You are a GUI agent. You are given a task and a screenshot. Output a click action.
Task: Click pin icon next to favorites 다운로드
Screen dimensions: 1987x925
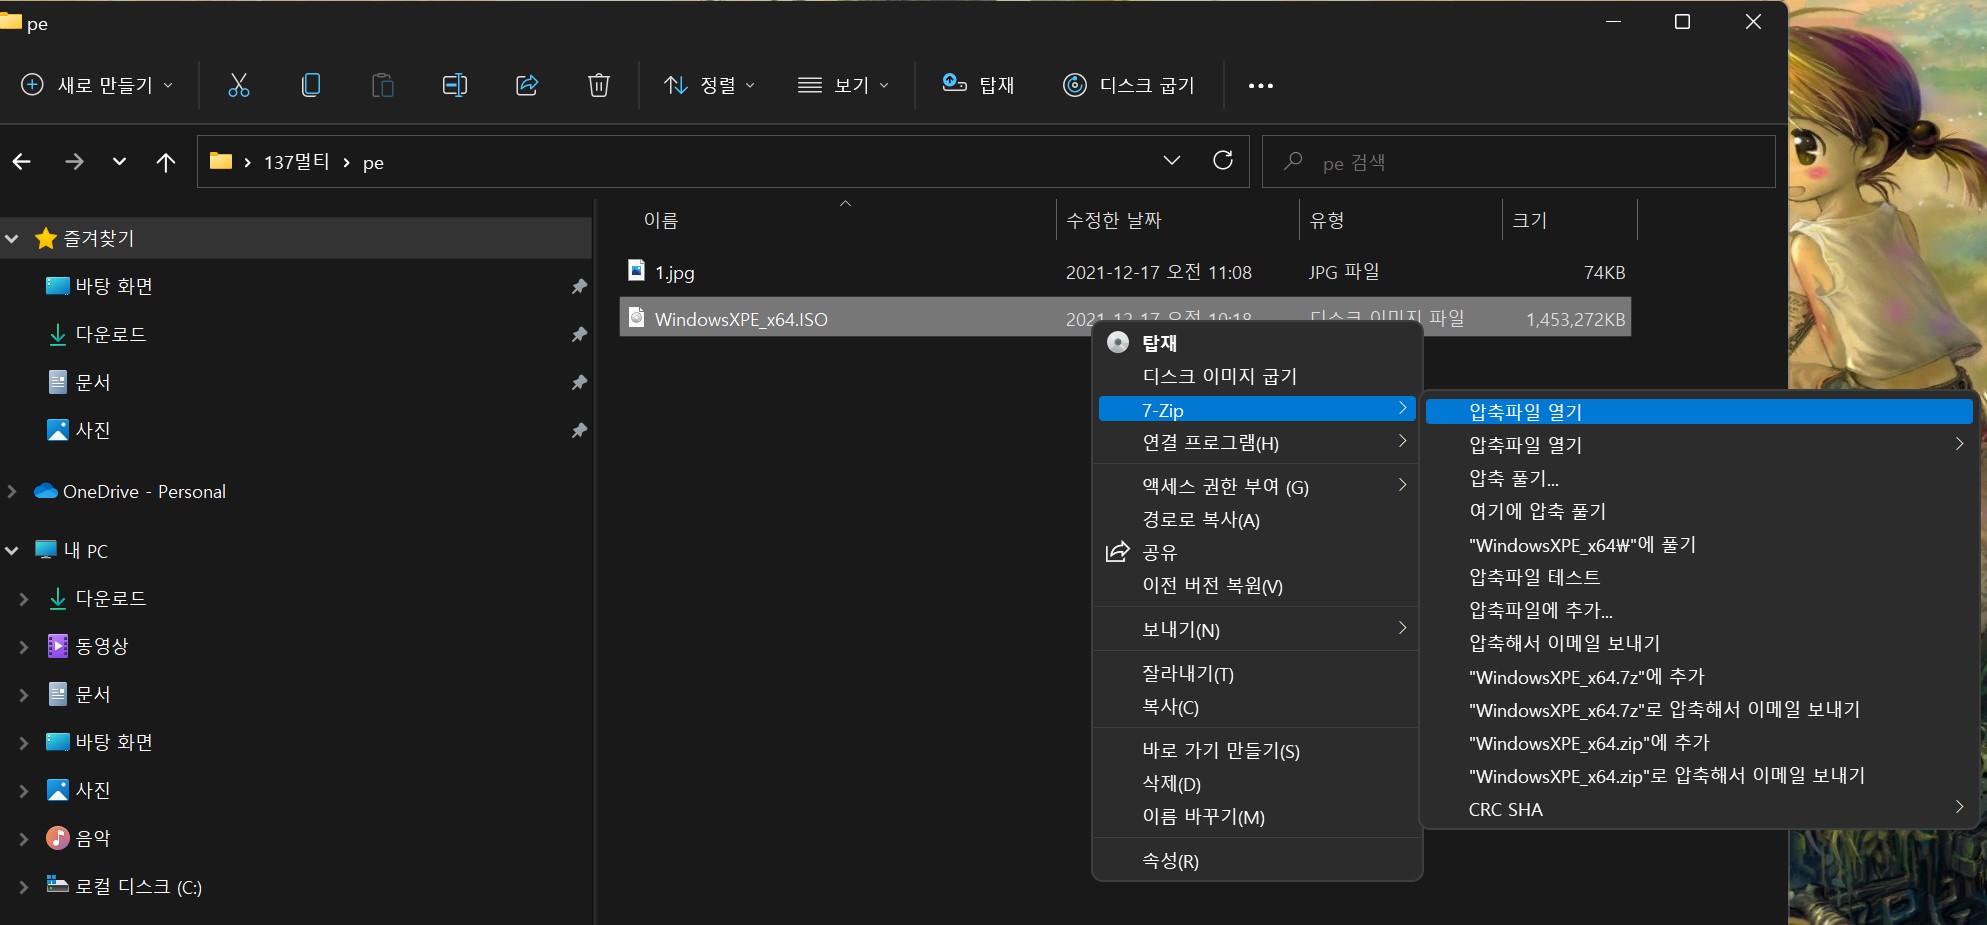point(579,335)
